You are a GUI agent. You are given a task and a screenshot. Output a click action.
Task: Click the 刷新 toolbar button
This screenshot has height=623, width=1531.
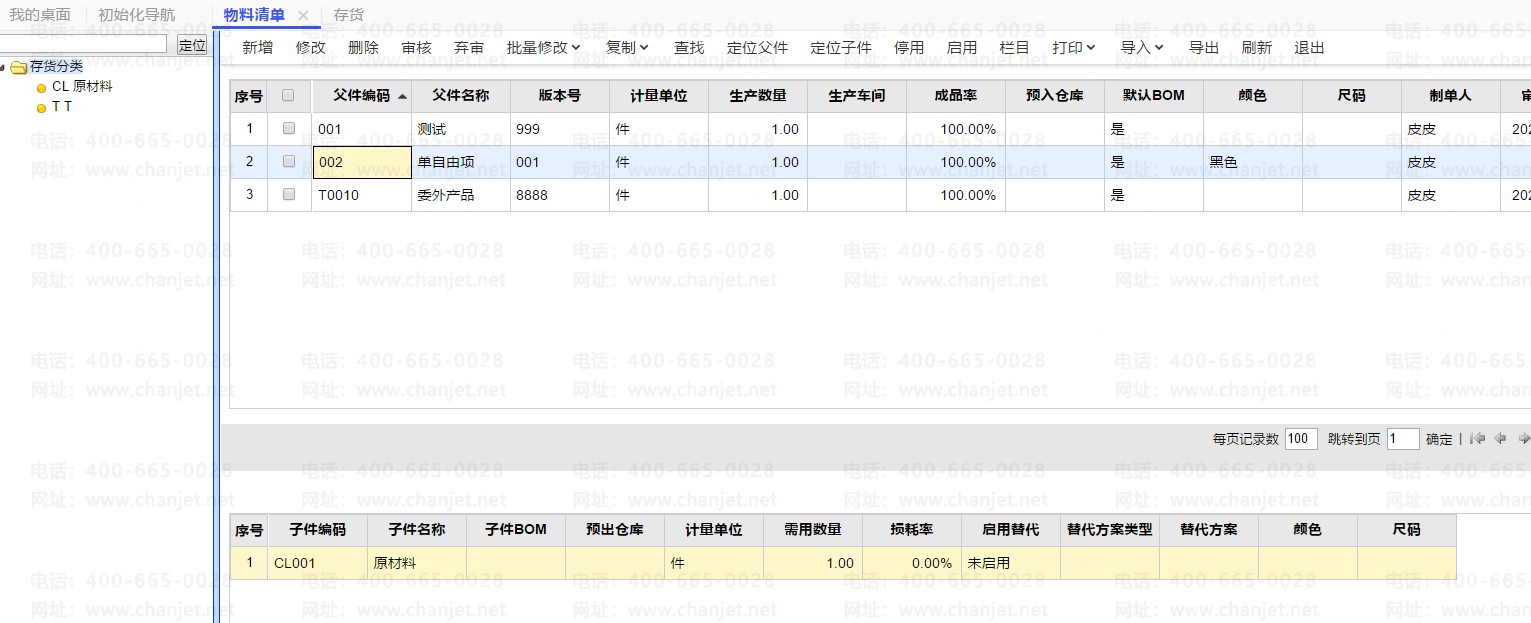click(x=1257, y=47)
